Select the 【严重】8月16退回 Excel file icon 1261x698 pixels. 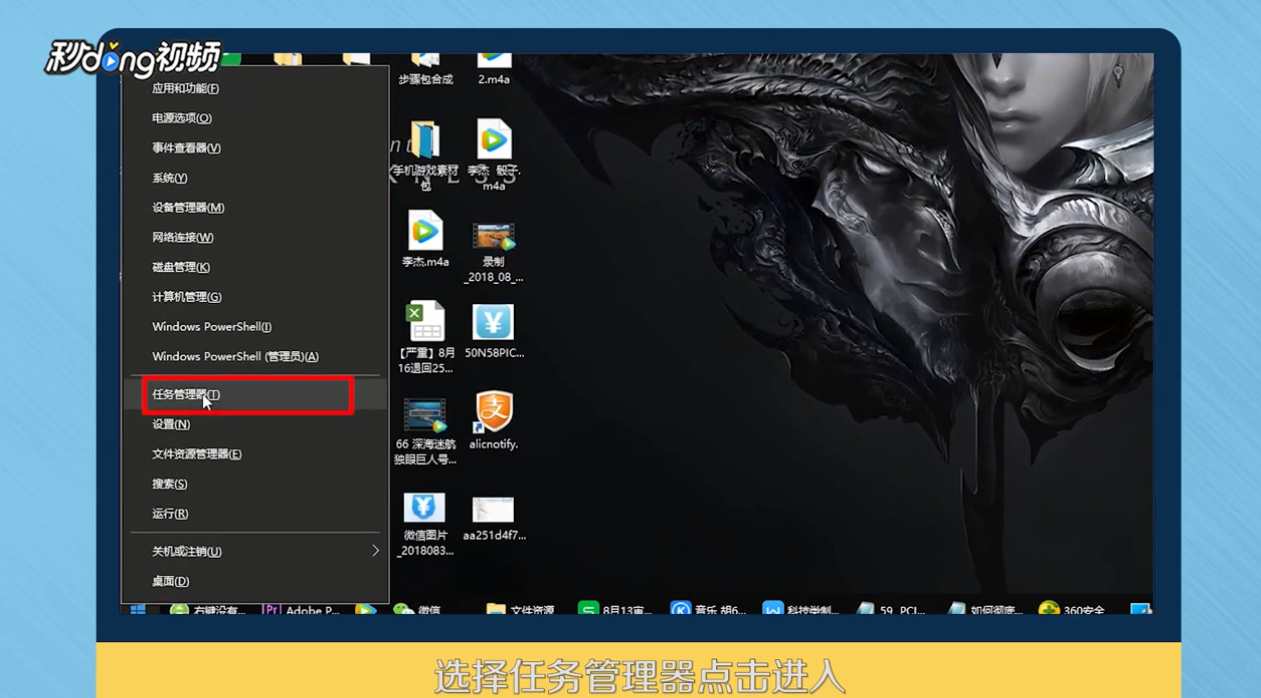(x=425, y=322)
